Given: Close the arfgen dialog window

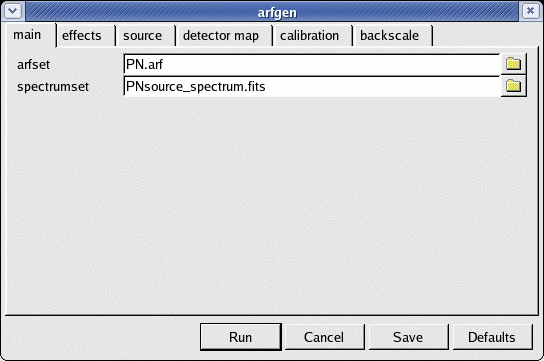Looking at the screenshot, I should pyautogui.click(x=530, y=11).
